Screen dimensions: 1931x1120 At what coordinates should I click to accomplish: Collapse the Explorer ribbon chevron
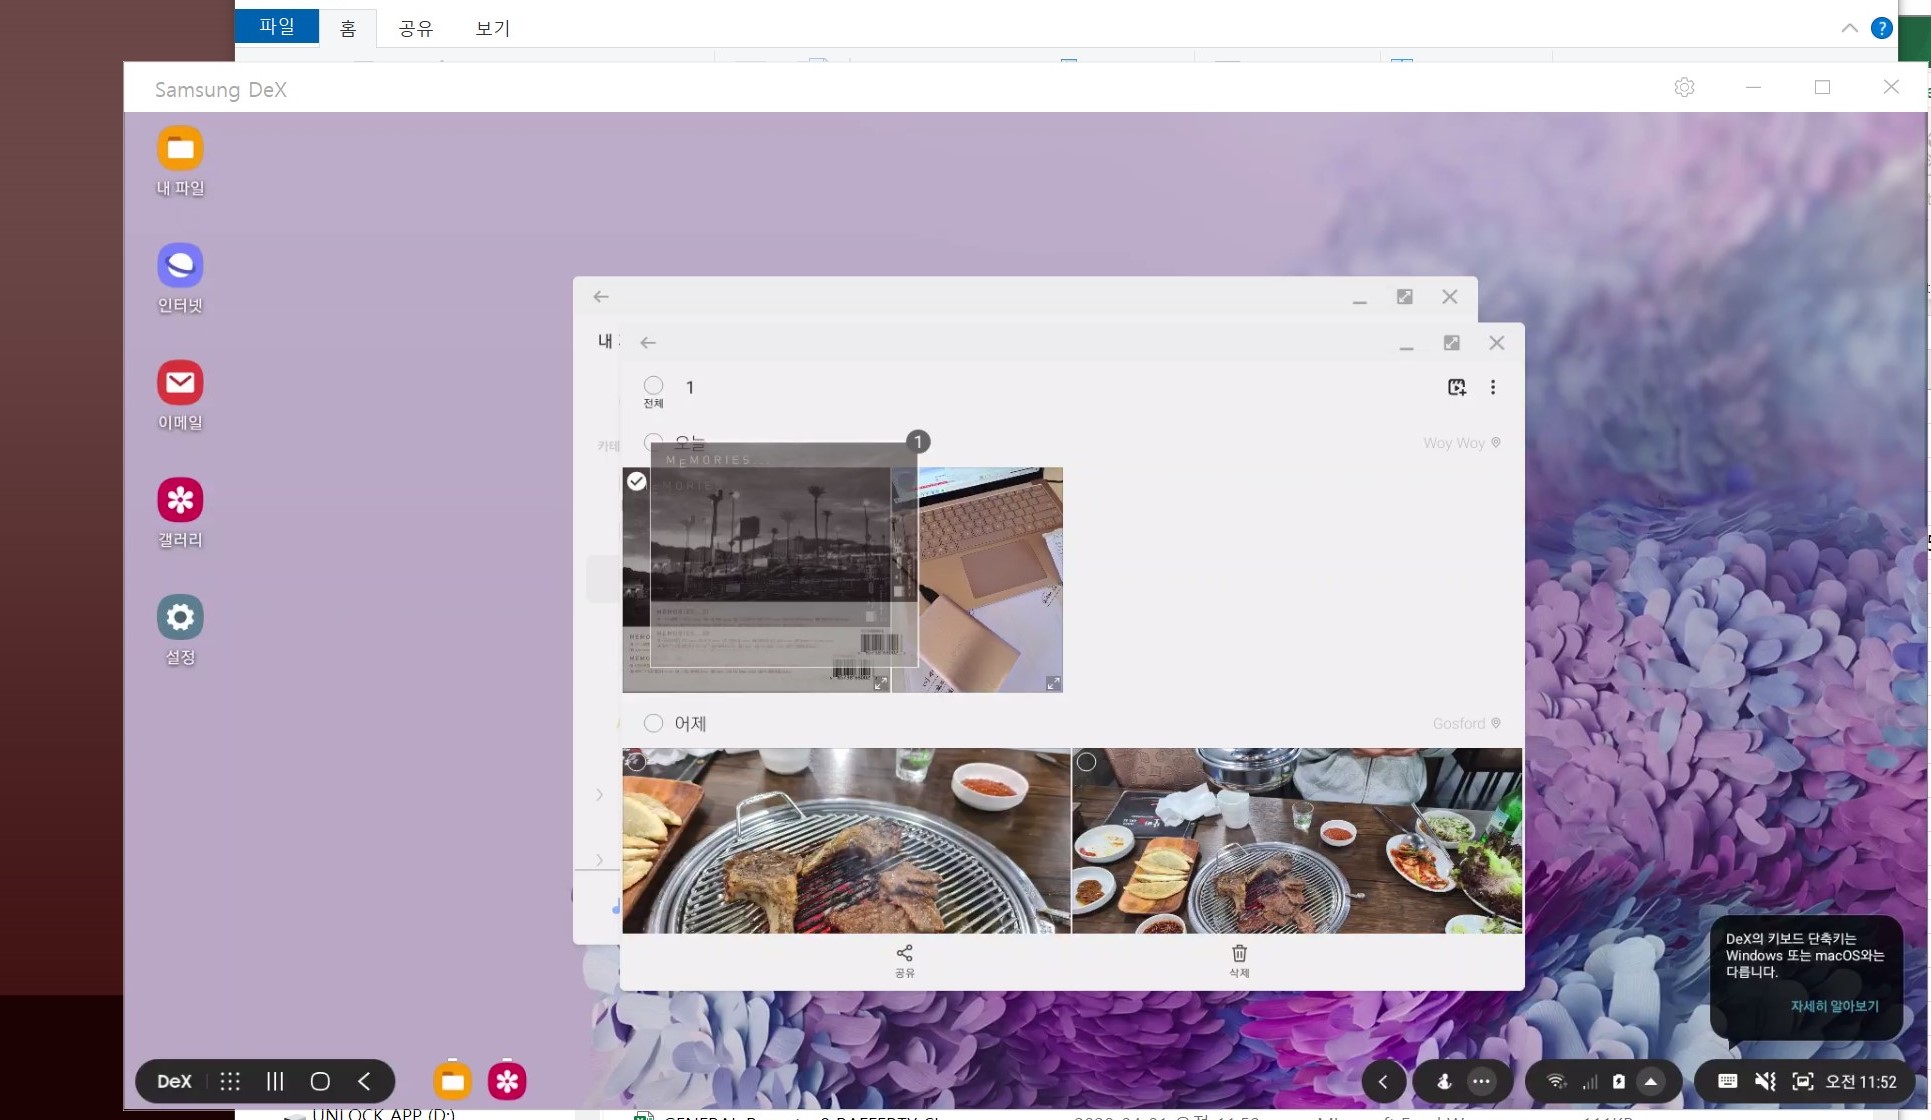coord(1850,28)
